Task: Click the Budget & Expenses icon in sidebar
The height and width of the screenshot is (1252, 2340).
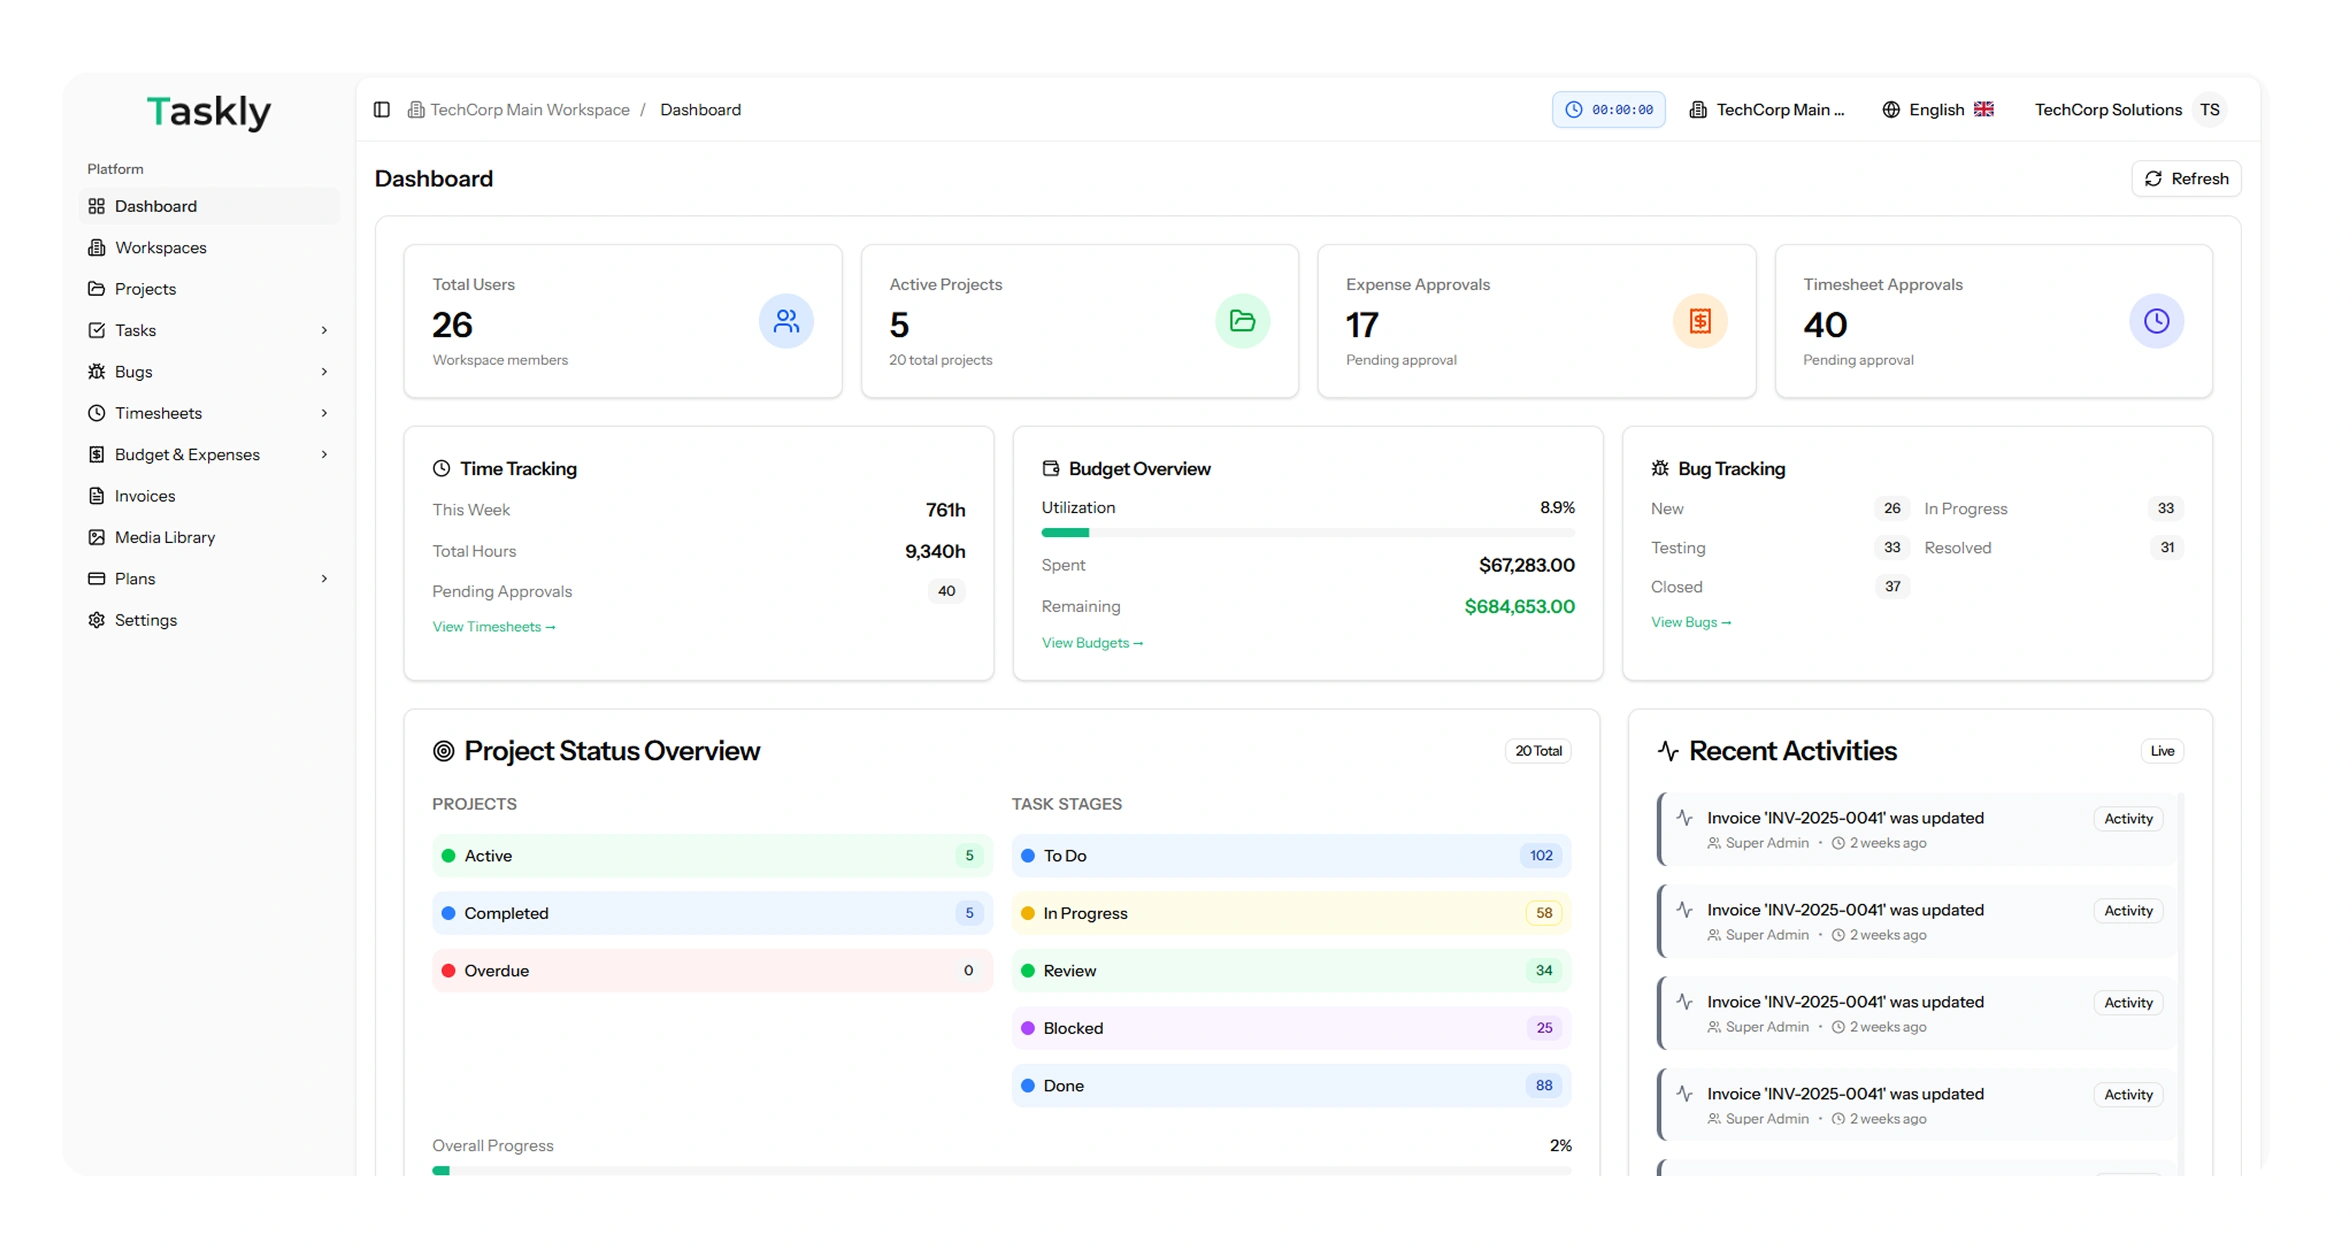Action: [x=96, y=454]
